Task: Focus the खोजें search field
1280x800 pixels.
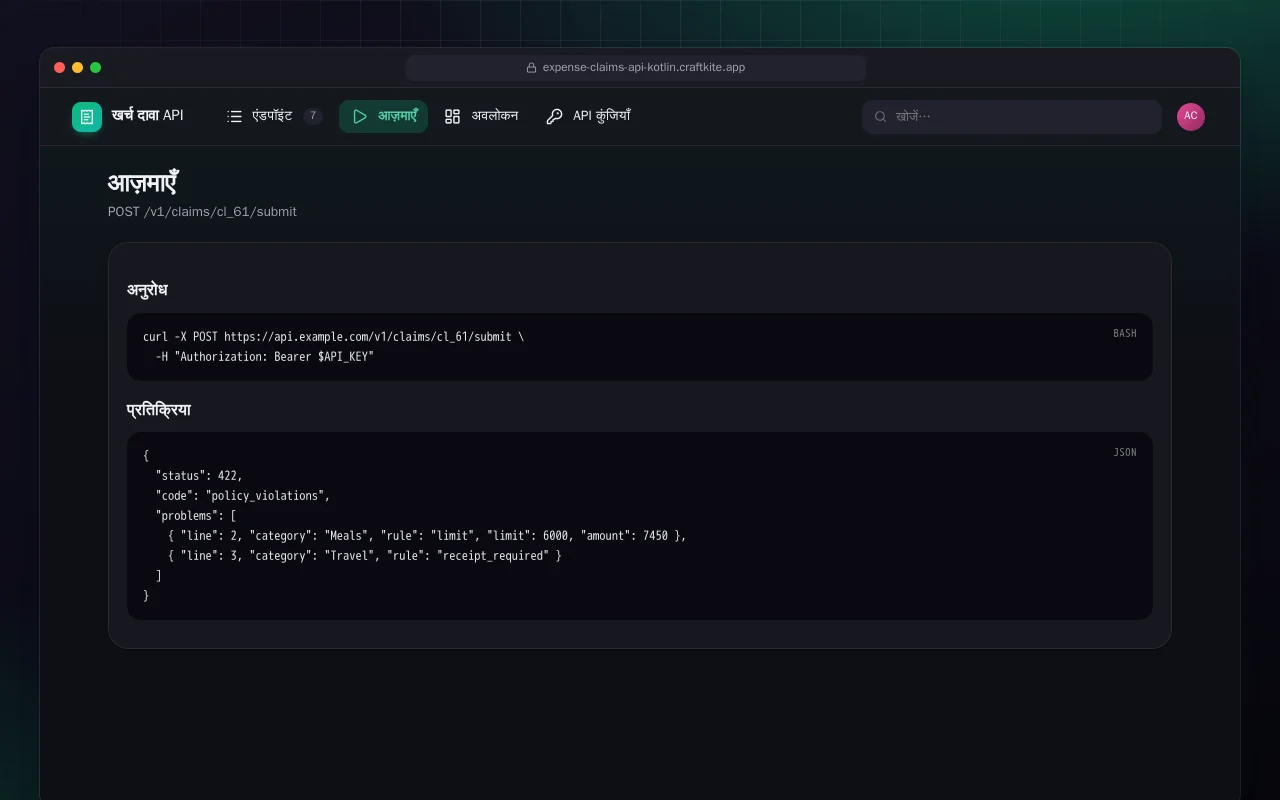Action: coord(1012,116)
